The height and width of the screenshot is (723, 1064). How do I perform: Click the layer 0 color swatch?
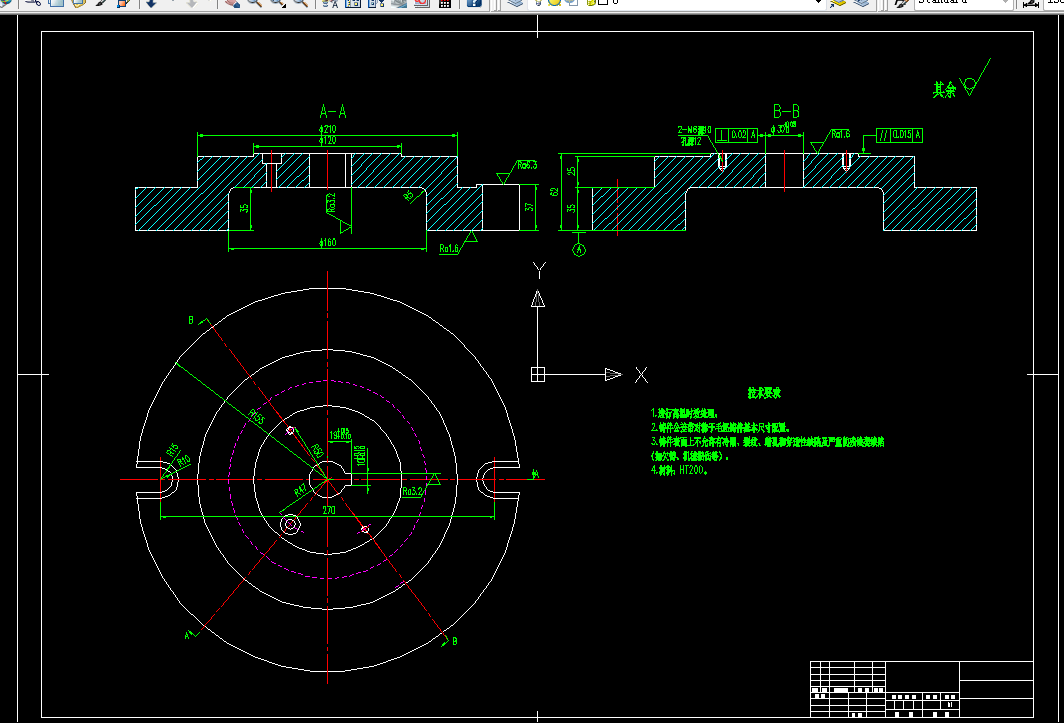coord(603,3)
